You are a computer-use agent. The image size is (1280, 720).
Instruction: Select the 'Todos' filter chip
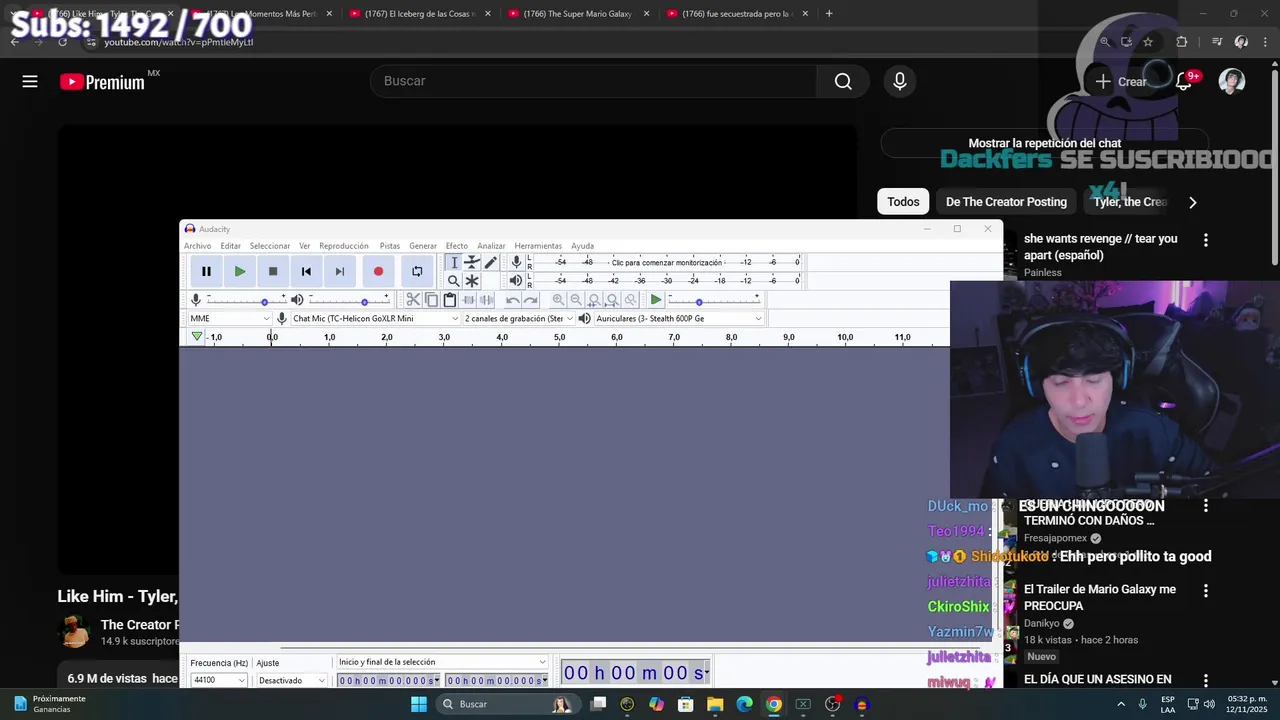point(903,202)
